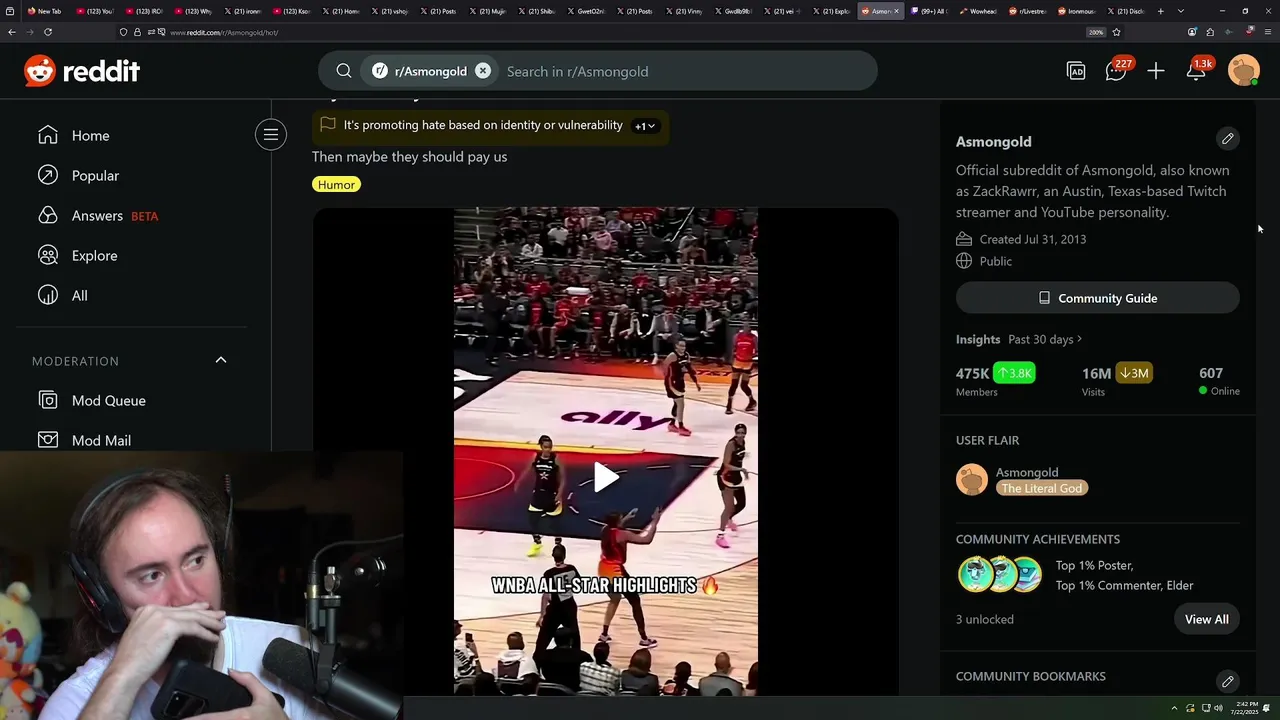Click the report flag icon
The width and height of the screenshot is (1280, 720).
coord(327,125)
